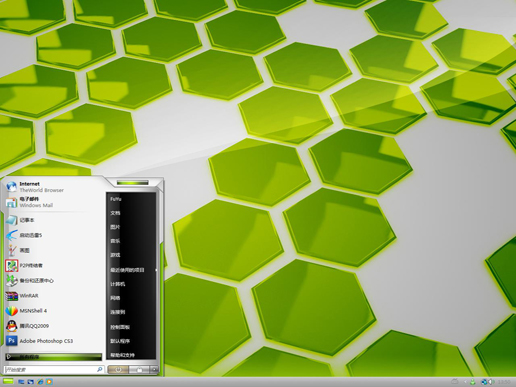Click the gray robot-shaped tray icon

(x=455, y=381)
